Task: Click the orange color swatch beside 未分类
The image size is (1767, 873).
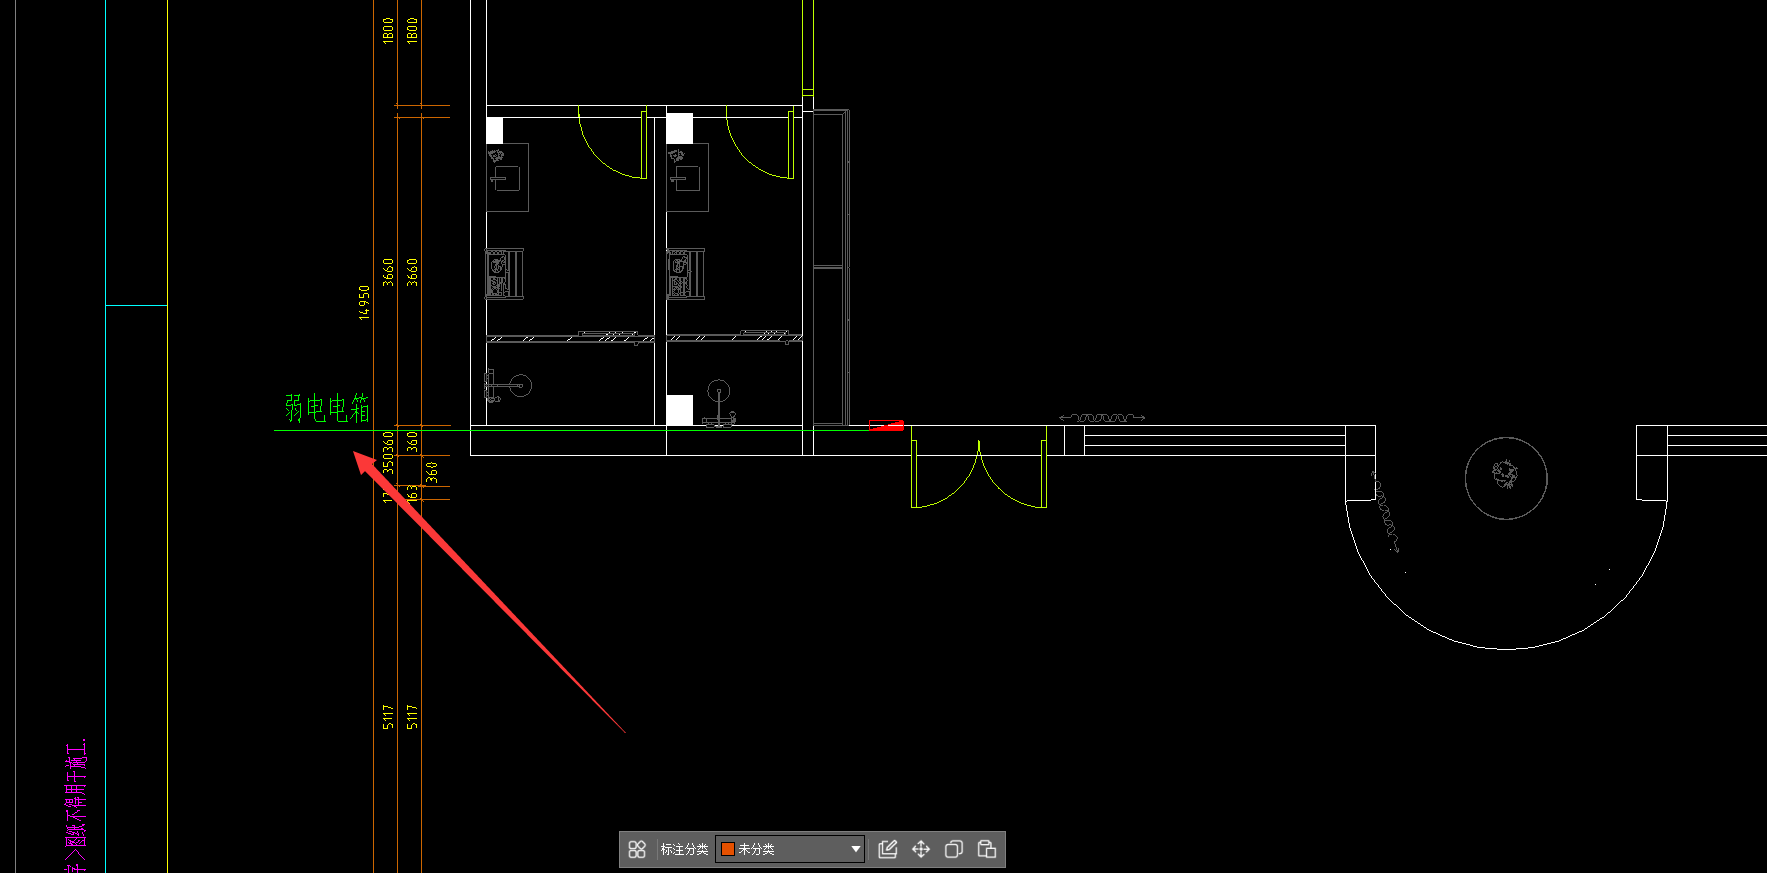Action: 728,849
